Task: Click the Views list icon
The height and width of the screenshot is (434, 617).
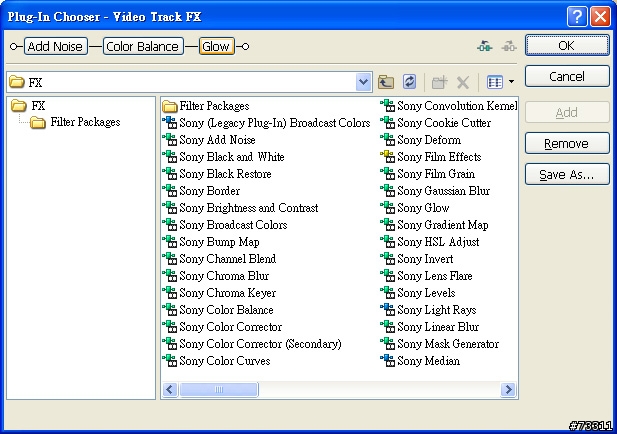Action: coord(495,82)
